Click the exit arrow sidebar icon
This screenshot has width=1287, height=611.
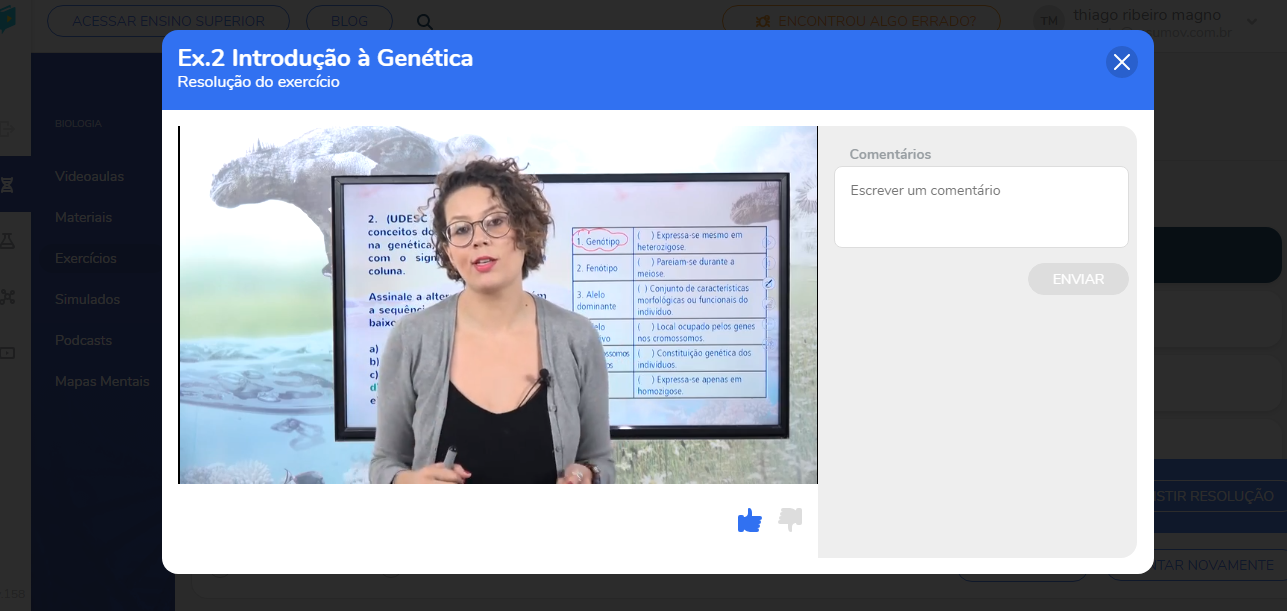point(8,128)
